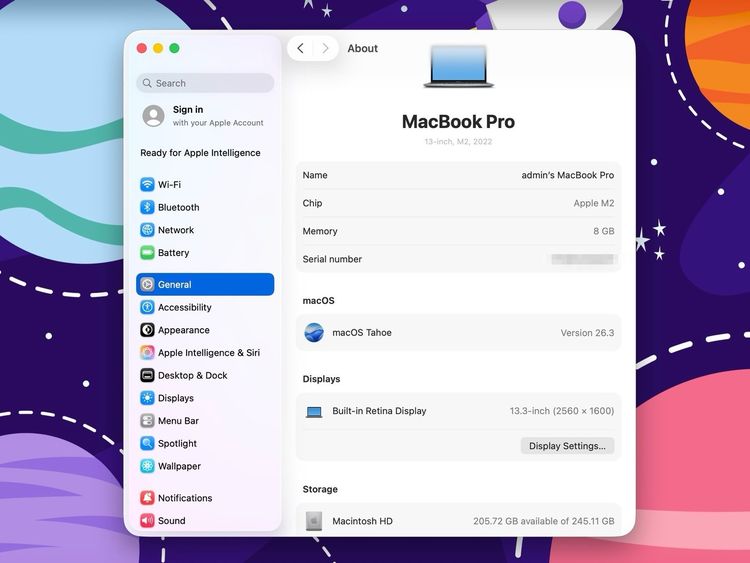Open Apple Intelligence & Siri settings
Image resolution: width=750 pixels, height=563 pixels.
click(x=205, y=353)
